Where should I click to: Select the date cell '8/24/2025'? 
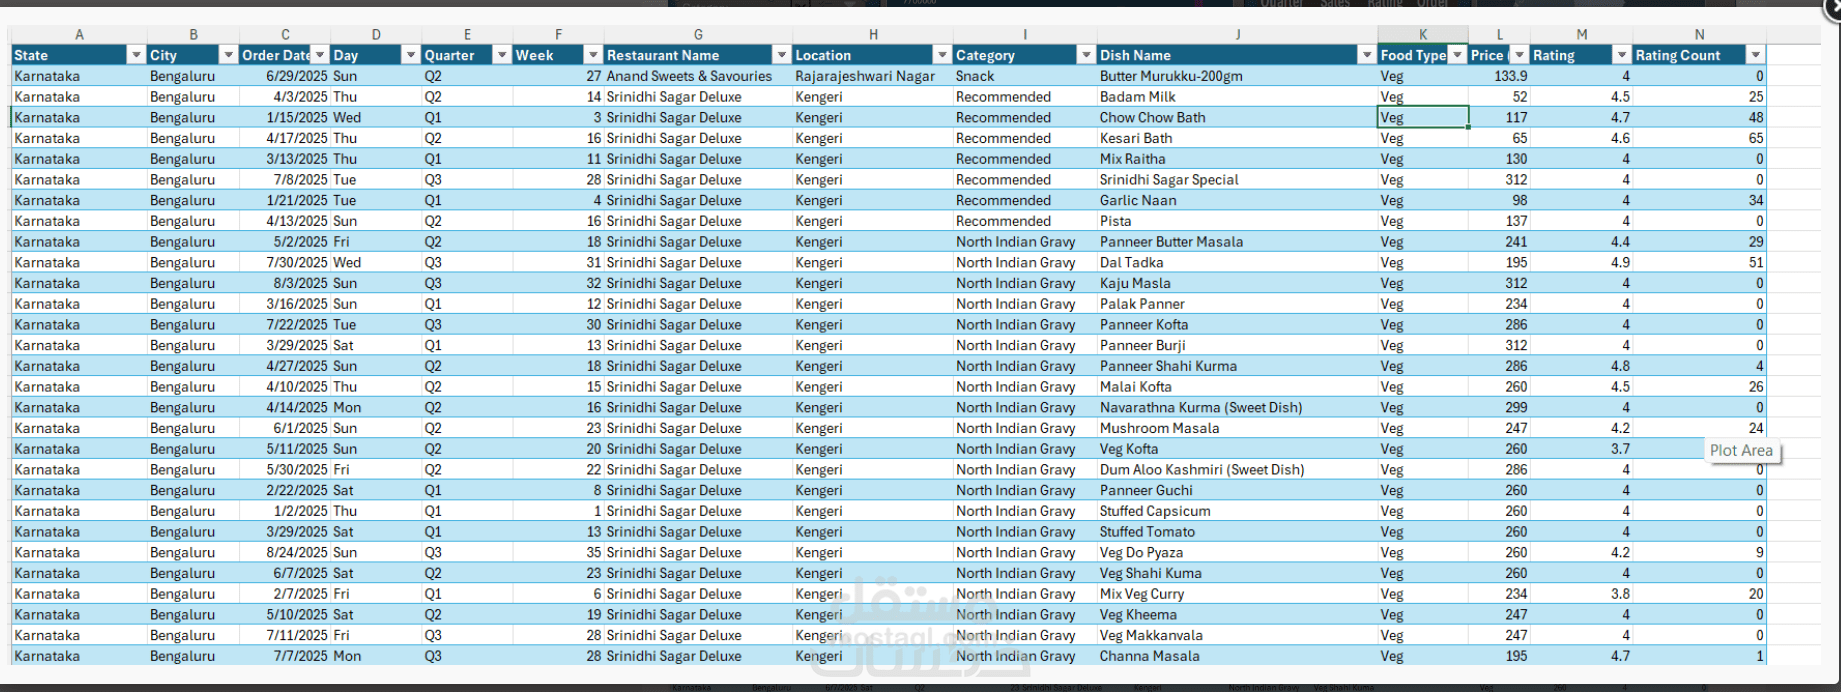tap(285, 552)
